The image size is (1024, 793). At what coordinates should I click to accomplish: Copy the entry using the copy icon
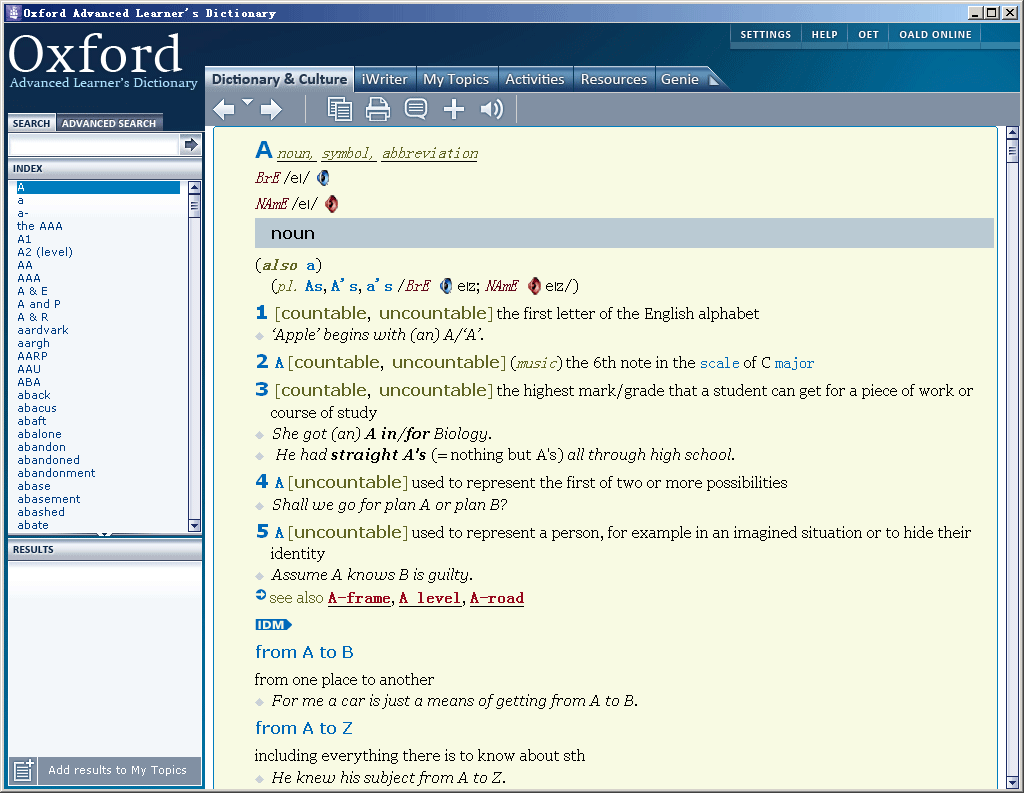coord(340,109)
